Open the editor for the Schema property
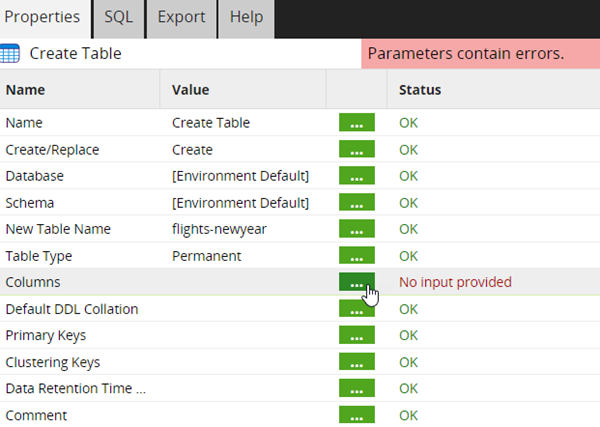Viewport: 600px width, 427px height. pos(357,202)
